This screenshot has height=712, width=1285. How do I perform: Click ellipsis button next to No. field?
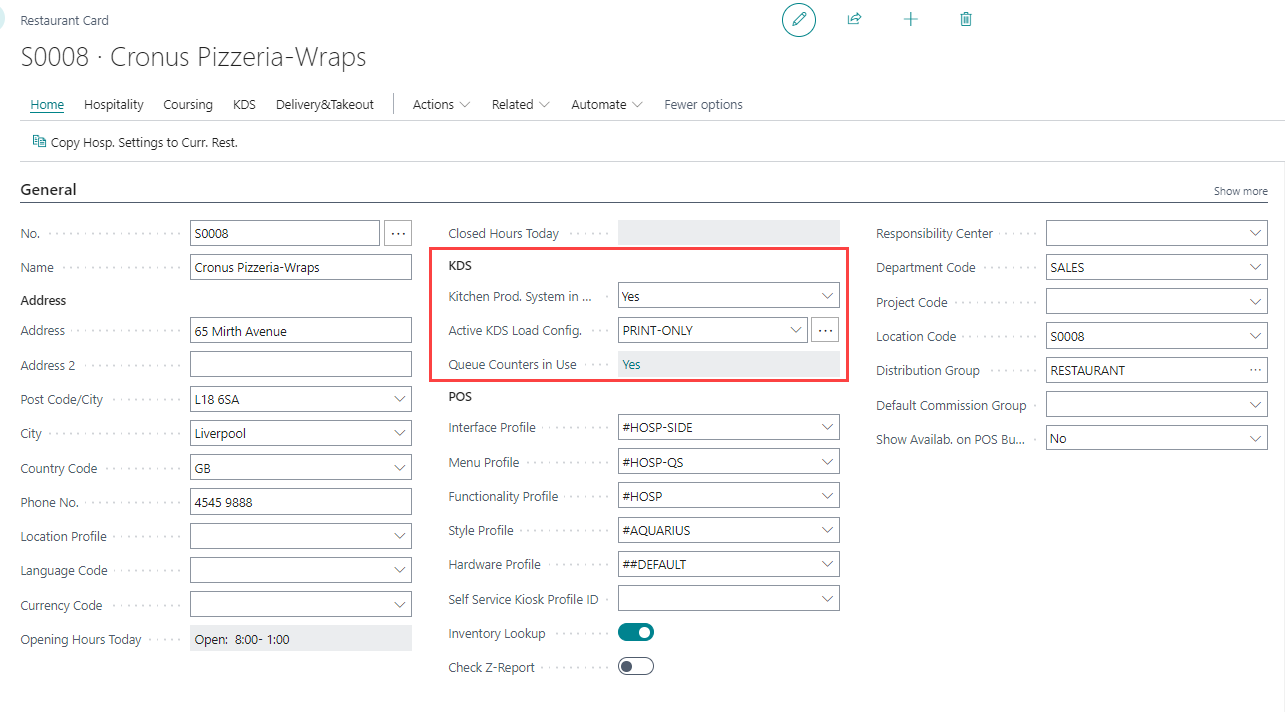(398, 234)
